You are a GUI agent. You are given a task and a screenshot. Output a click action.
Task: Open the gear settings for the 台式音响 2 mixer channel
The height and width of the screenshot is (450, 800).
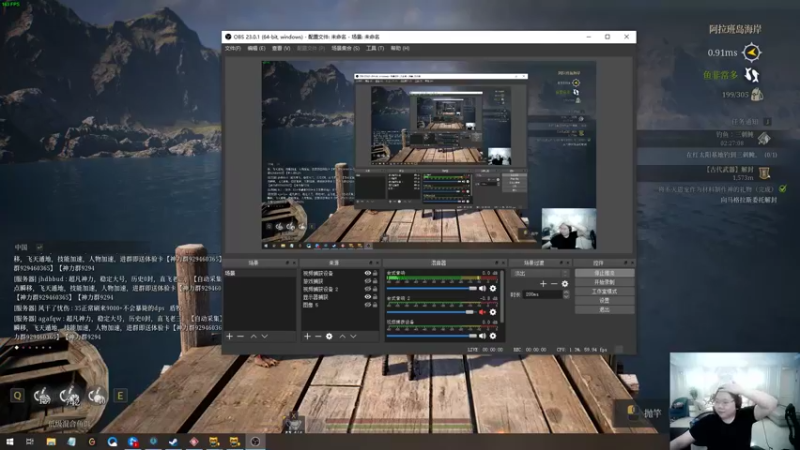coord(493,312)
